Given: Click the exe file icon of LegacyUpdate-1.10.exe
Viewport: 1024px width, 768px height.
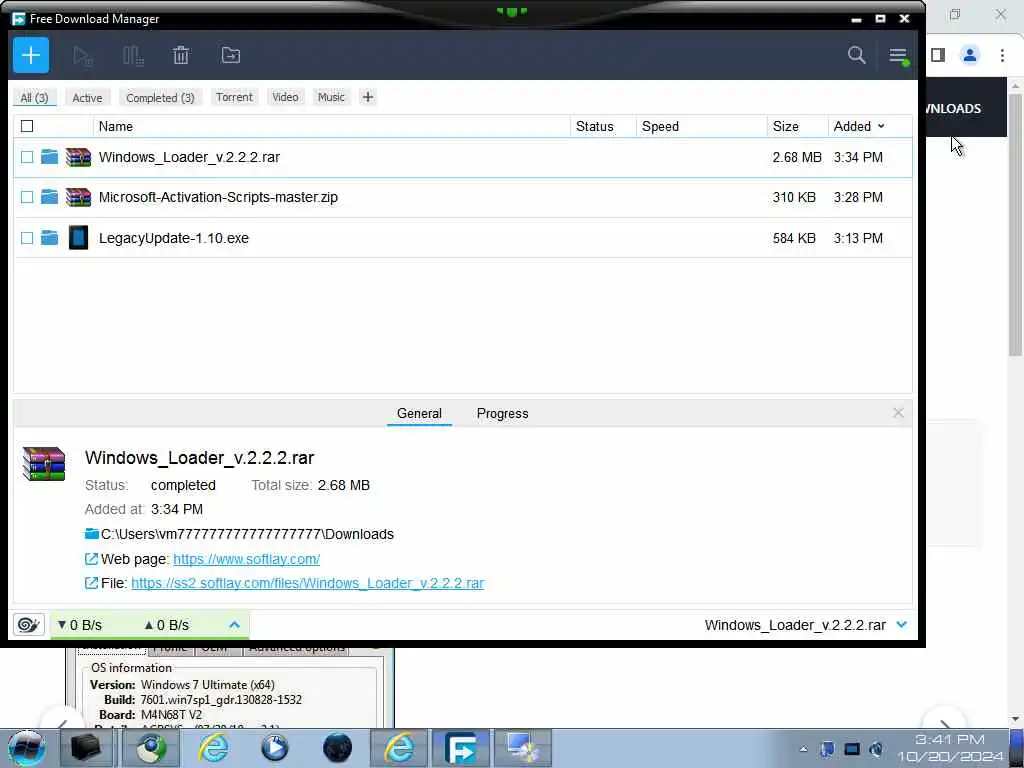Looking at the screenshot, I should point(78,238).
